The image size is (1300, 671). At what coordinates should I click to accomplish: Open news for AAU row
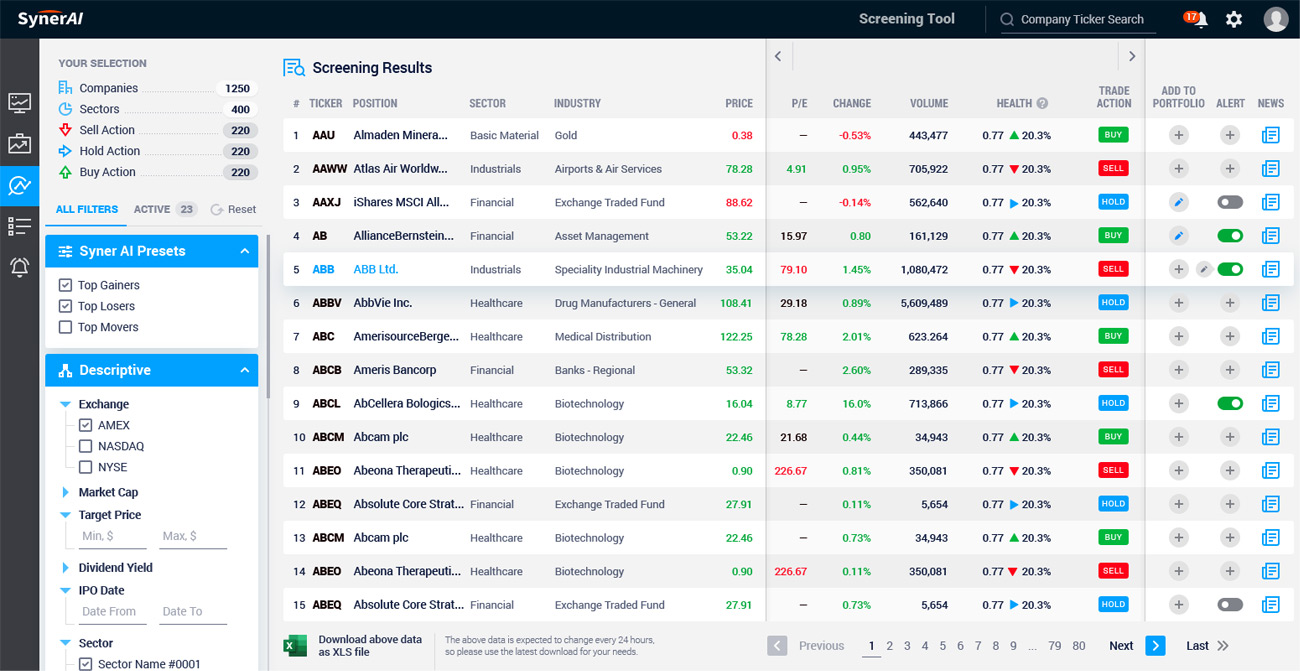(x=1271, y=135)
